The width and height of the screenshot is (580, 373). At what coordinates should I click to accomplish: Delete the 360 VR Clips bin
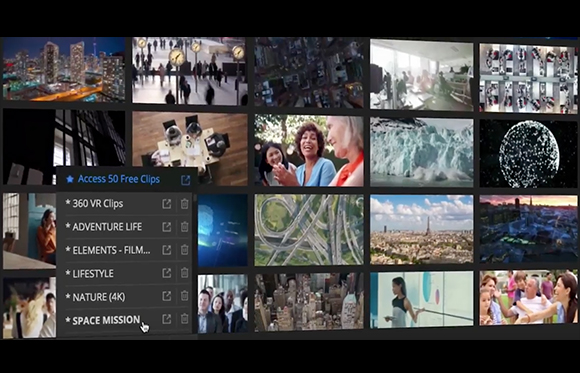click(x=184, y=204)
